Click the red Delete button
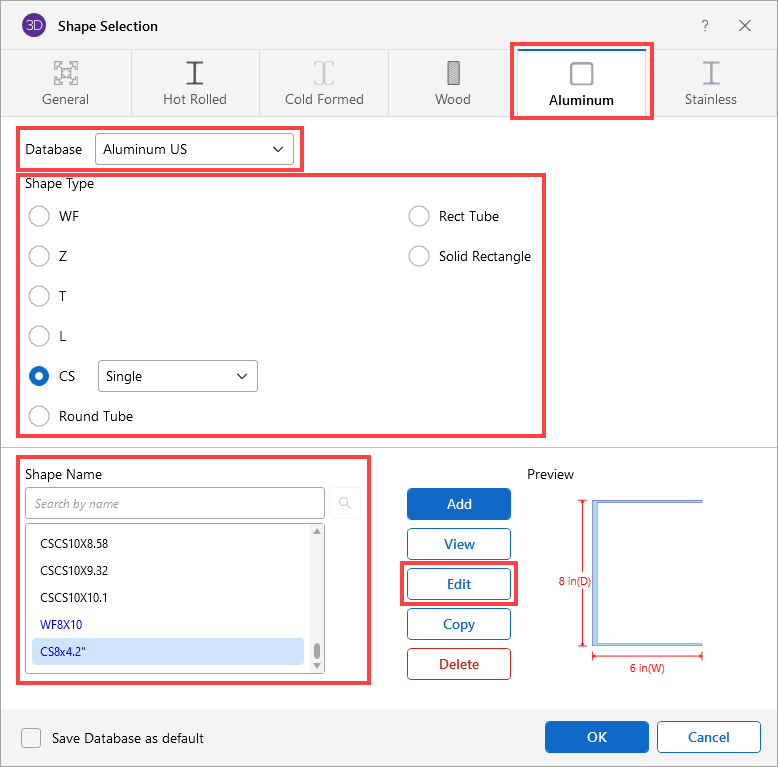The height and width of the screenshot is (767, 778). pos(458,664)
